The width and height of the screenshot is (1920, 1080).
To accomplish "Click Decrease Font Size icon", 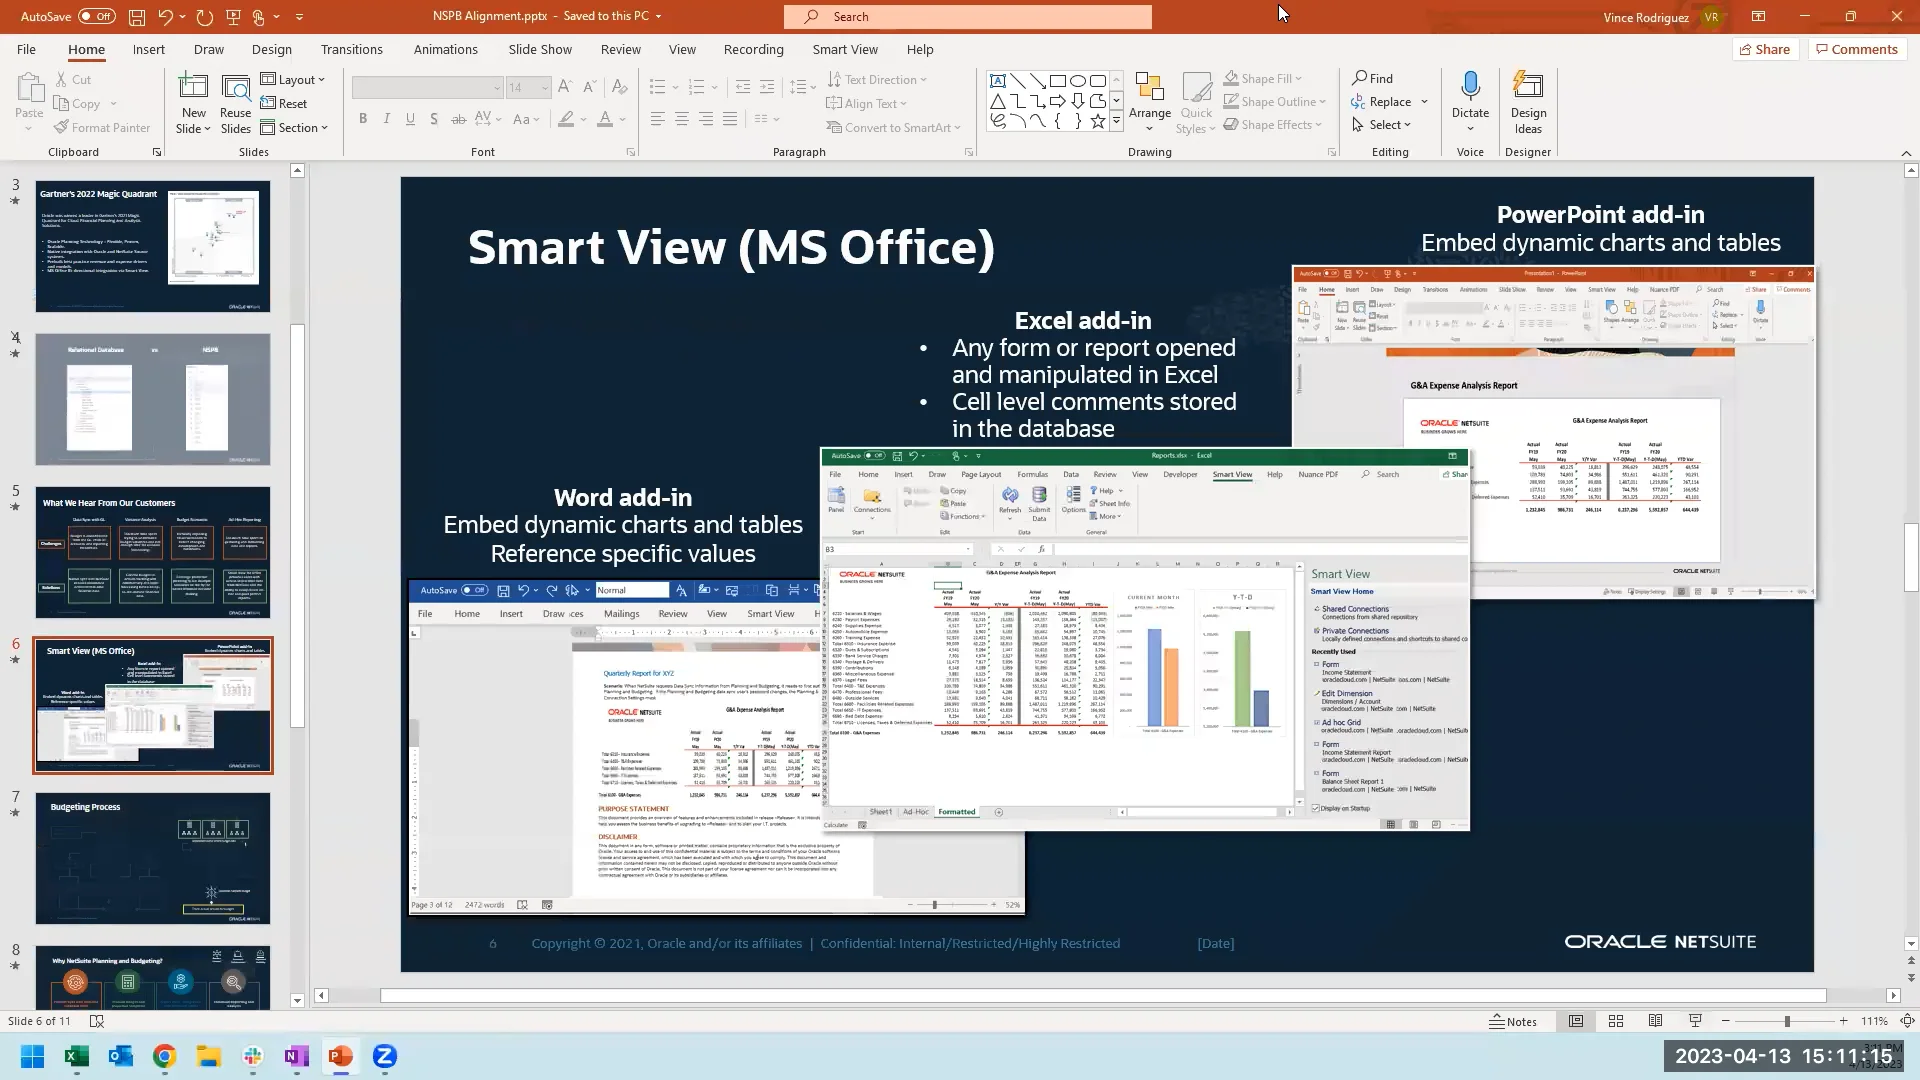I will coord(590,88).
